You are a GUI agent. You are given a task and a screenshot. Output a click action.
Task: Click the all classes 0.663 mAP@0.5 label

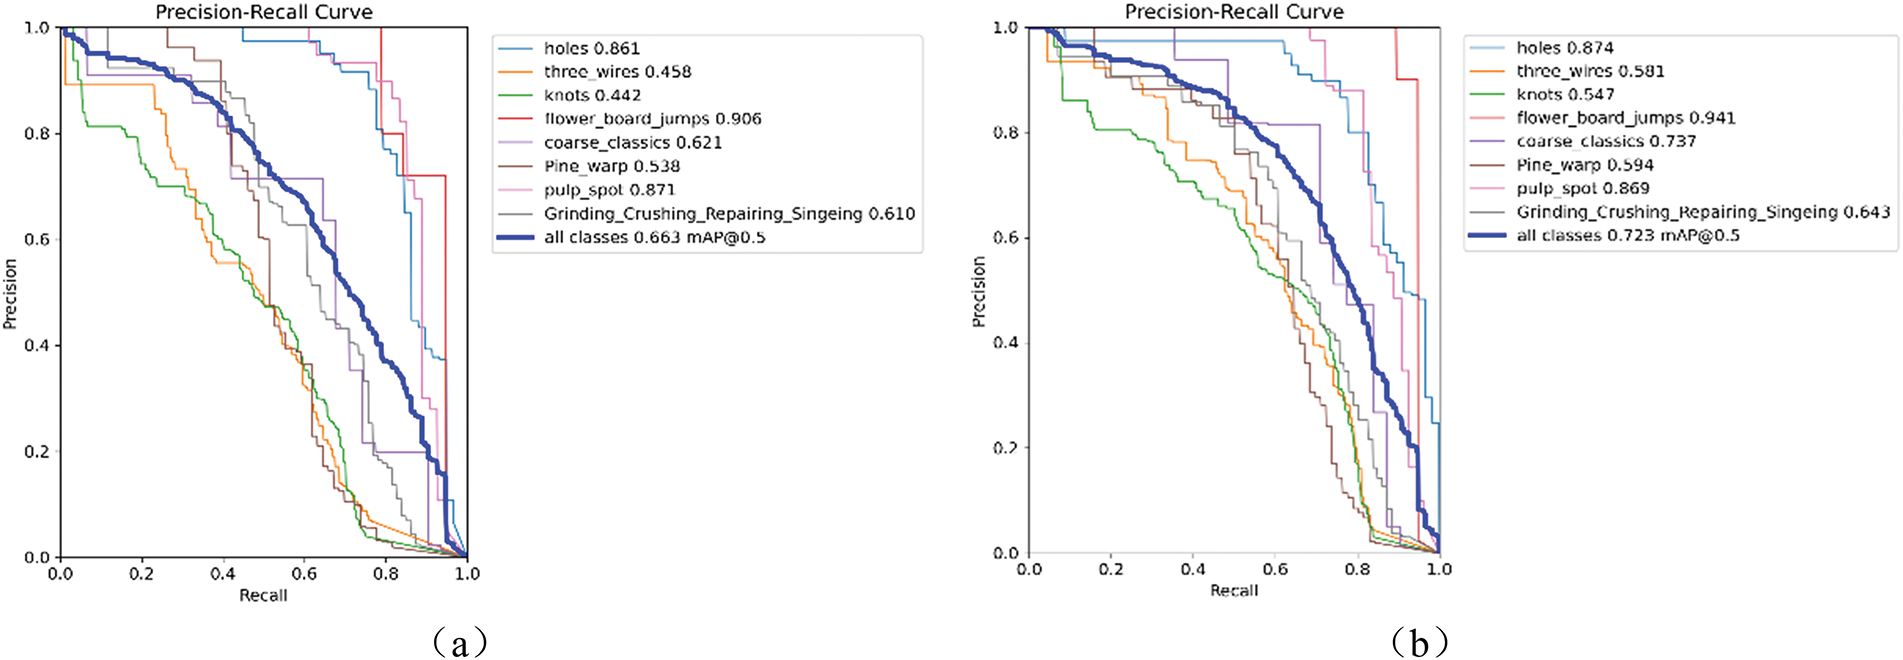click(654, 237)
